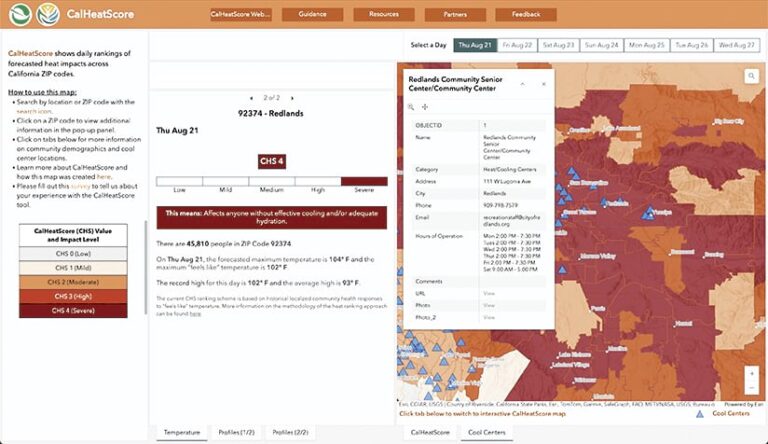Image resolution: width=768 pixels, height=444 pixels.
Task: Click the Moreno Valley map label
Action: click(x=597, y=256)
